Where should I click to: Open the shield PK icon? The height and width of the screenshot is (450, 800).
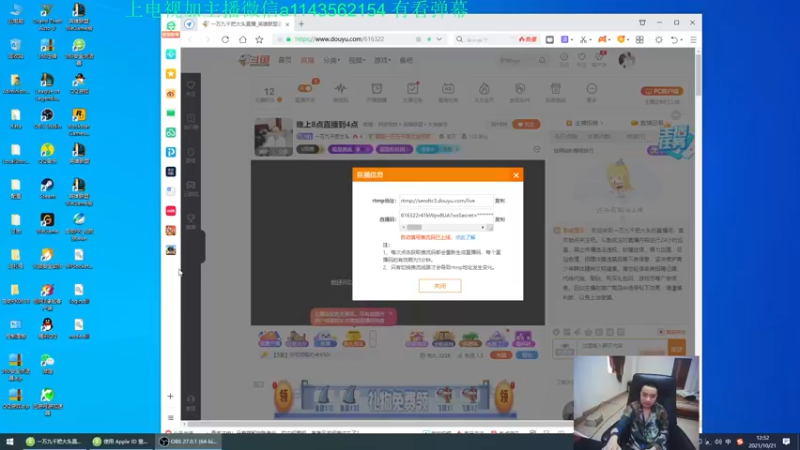(520, 91)
